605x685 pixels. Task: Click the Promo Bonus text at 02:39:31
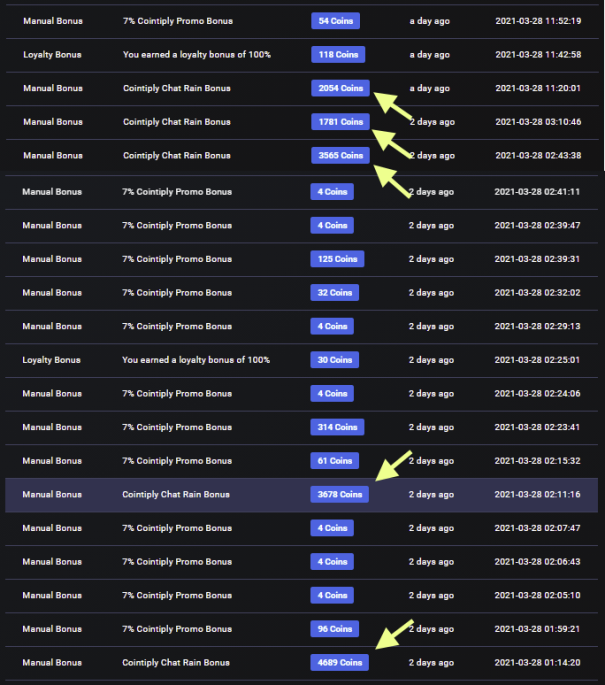click(177, 259)
